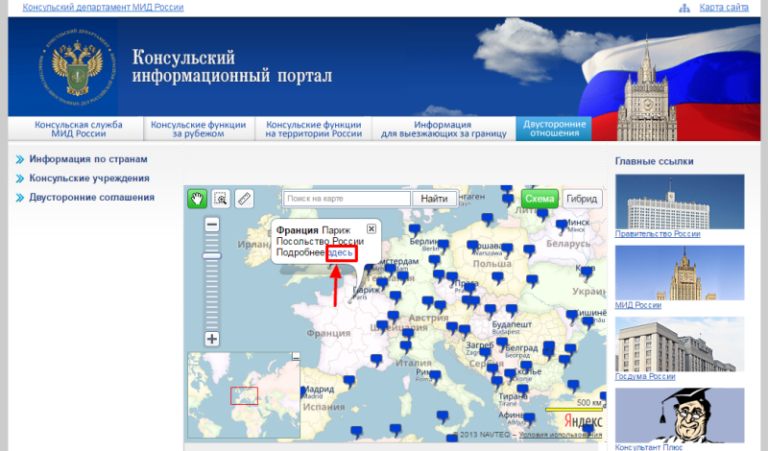Follow the здесь link in balloon
The width and height of the screenshot is (768, 451).
341,254
